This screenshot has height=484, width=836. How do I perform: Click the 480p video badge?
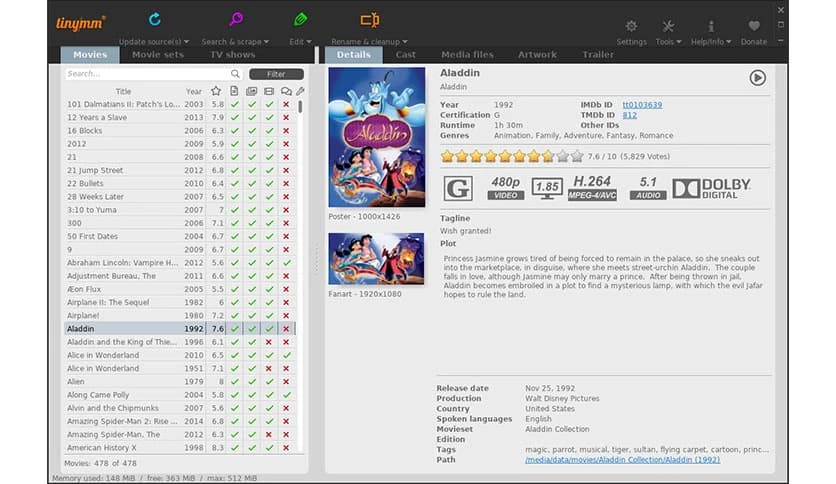coord(505,188)
